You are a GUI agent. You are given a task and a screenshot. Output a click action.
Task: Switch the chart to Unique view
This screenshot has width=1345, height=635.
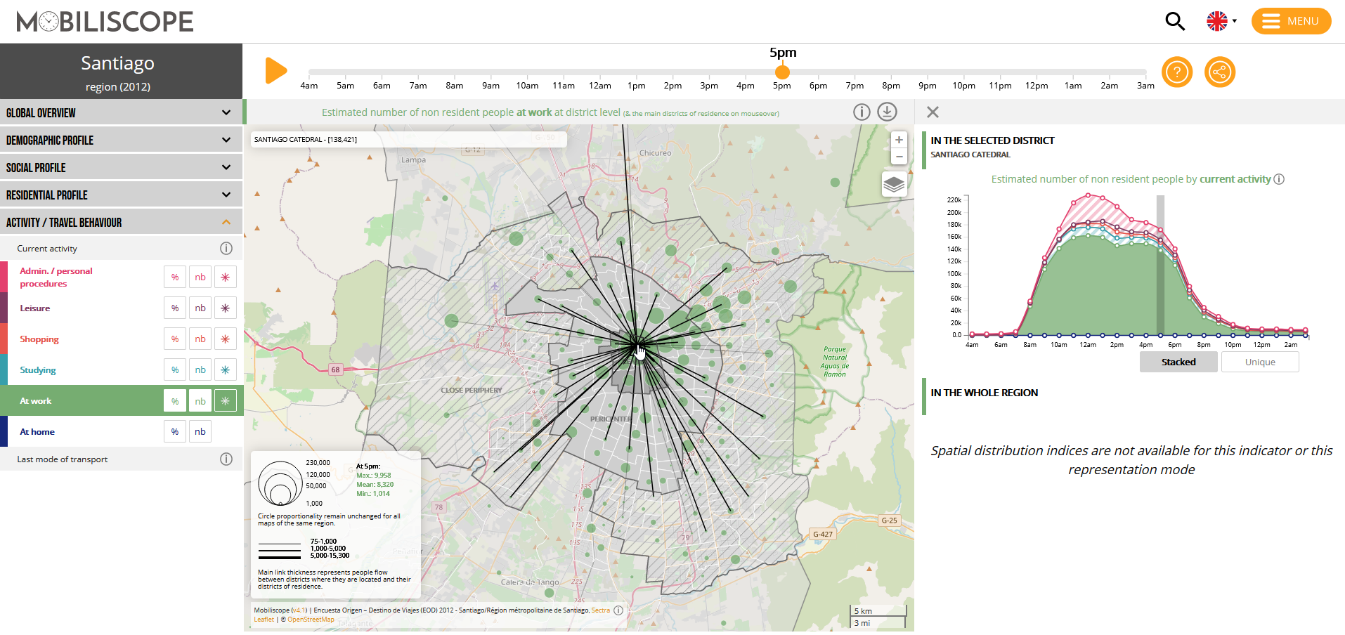[x=1260, y=362]
